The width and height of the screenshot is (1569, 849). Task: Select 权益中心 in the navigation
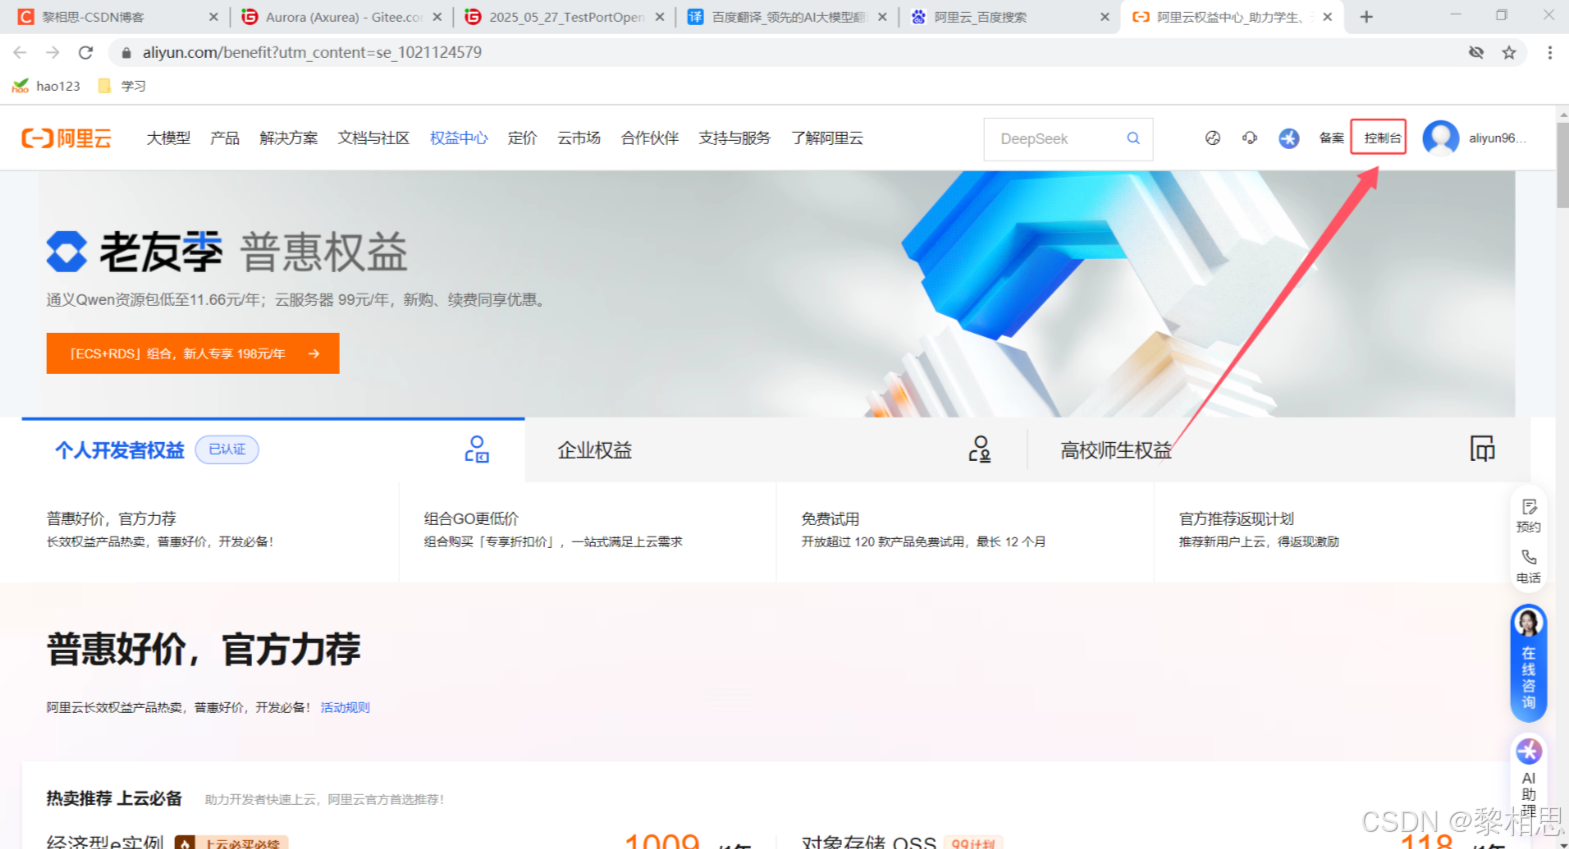click(x=459, y=138)
